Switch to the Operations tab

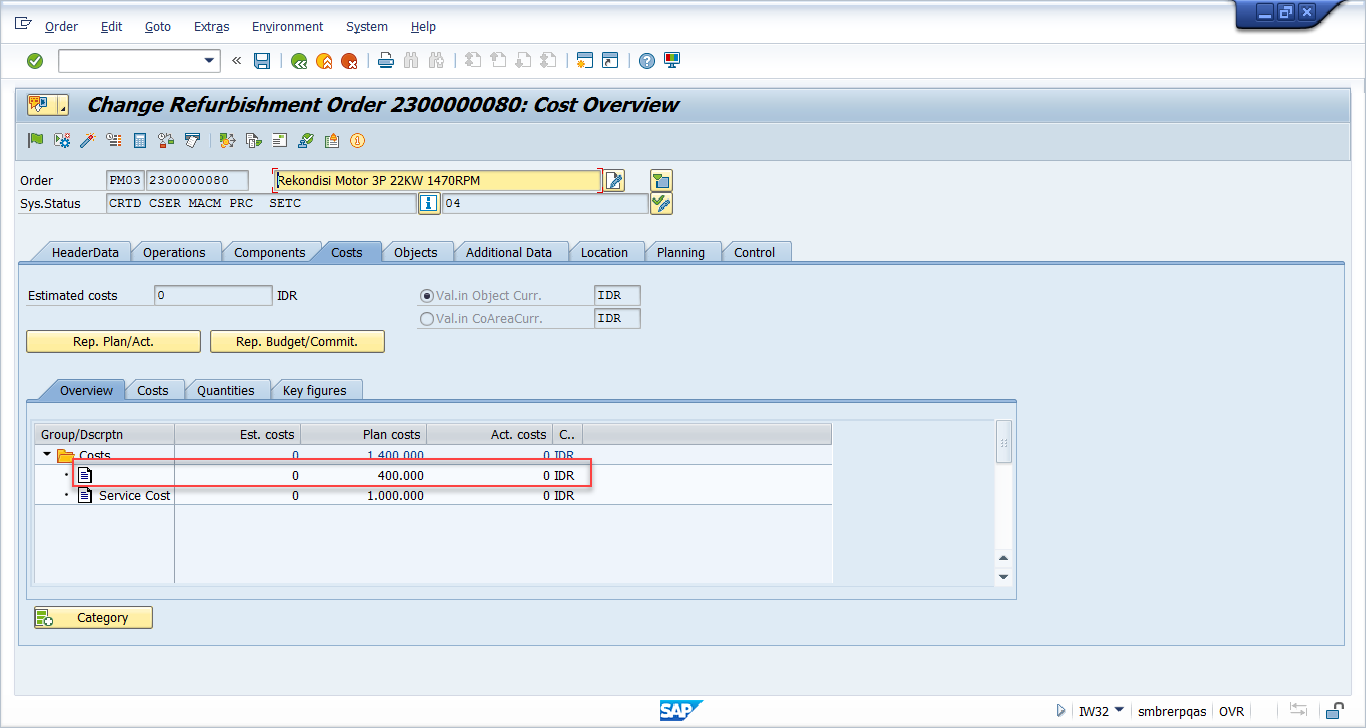coord(174,253)
